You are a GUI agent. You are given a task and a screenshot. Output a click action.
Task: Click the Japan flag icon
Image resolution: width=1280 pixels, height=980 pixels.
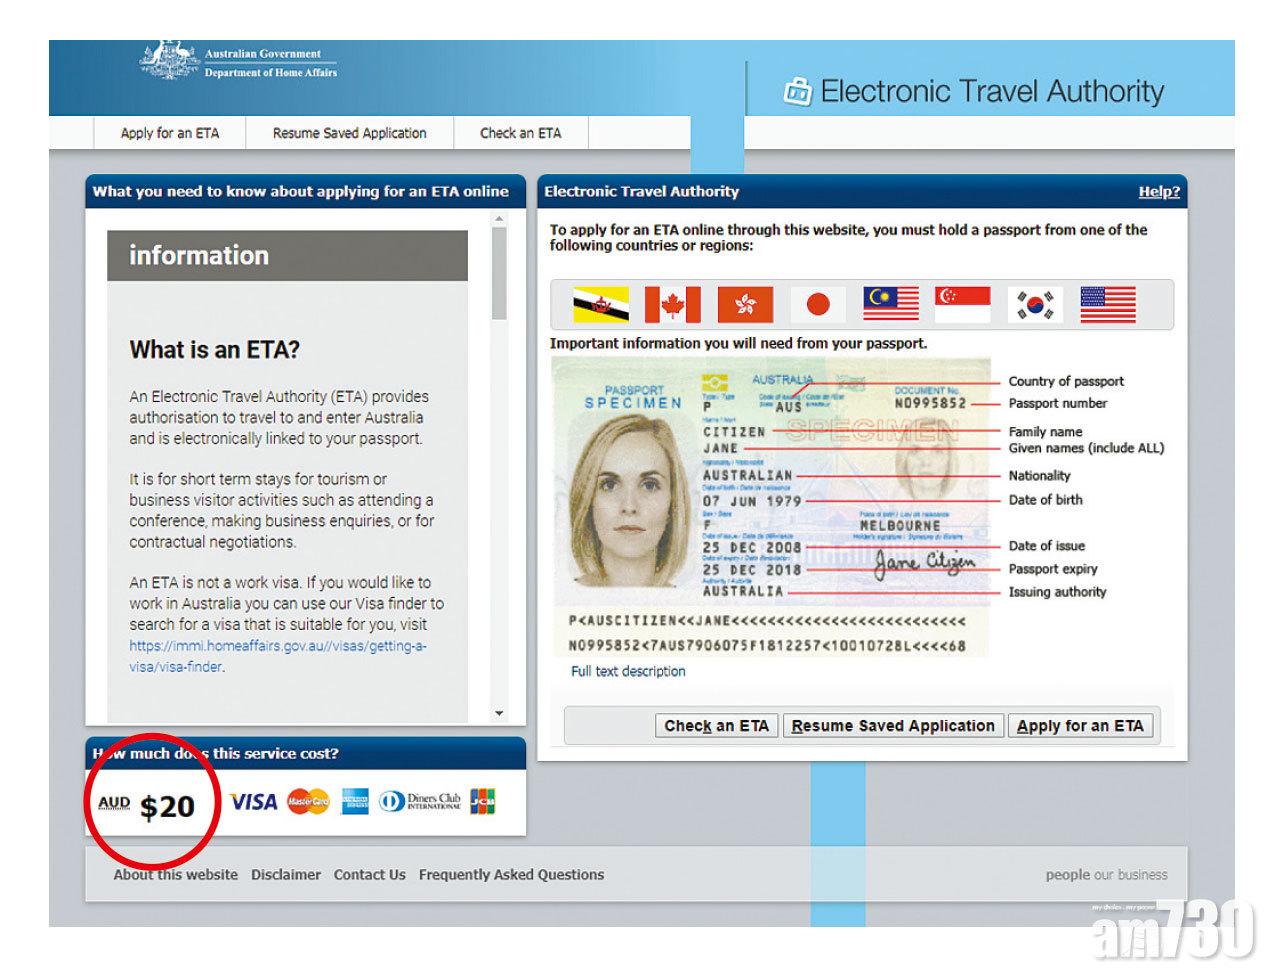pyautogui.click(x=818, y=305)
